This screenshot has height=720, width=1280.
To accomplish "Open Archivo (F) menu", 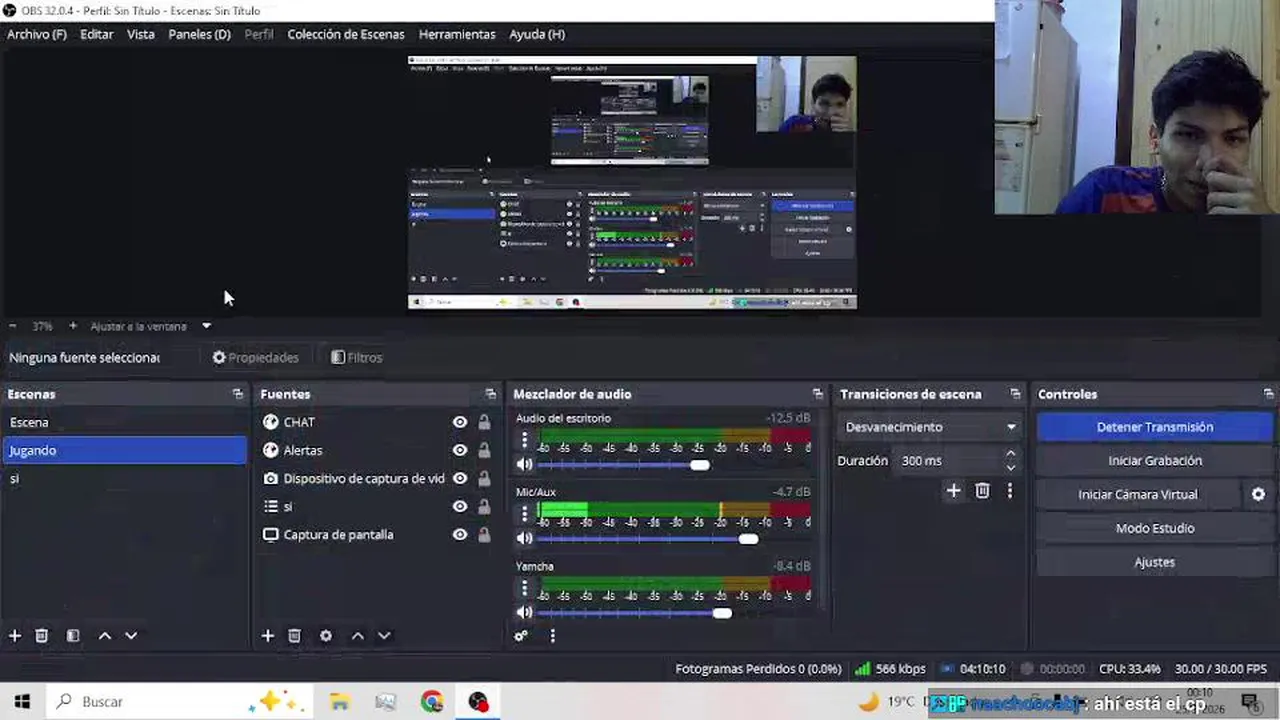I will coord(37,34).
